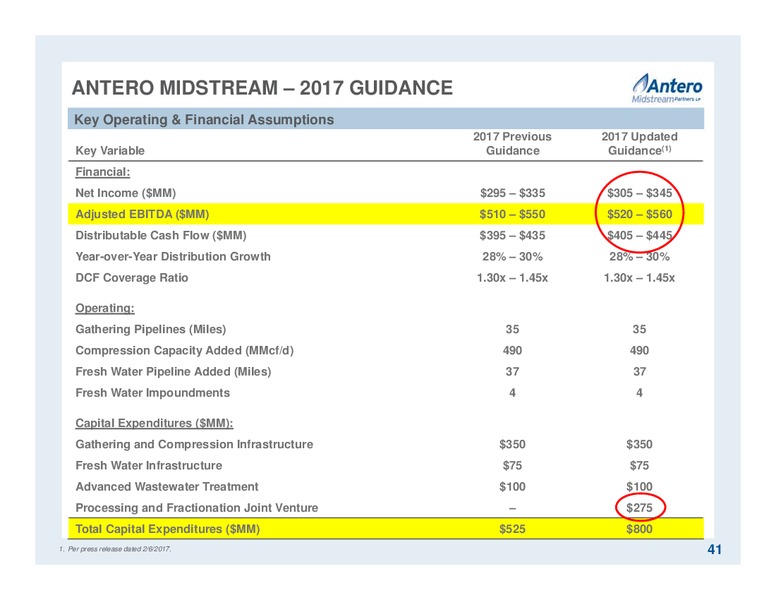Viewport: 776px width, 600px height.
Task: Select updated cash flow value "$405 – $445"
Action: [x=639, y=236]
